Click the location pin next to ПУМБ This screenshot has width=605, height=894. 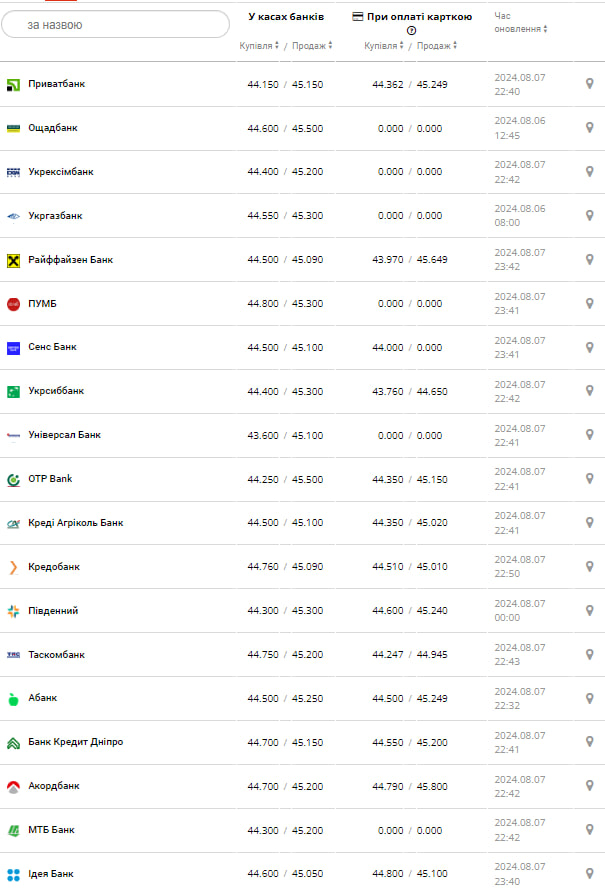click(x=589, y=304)
